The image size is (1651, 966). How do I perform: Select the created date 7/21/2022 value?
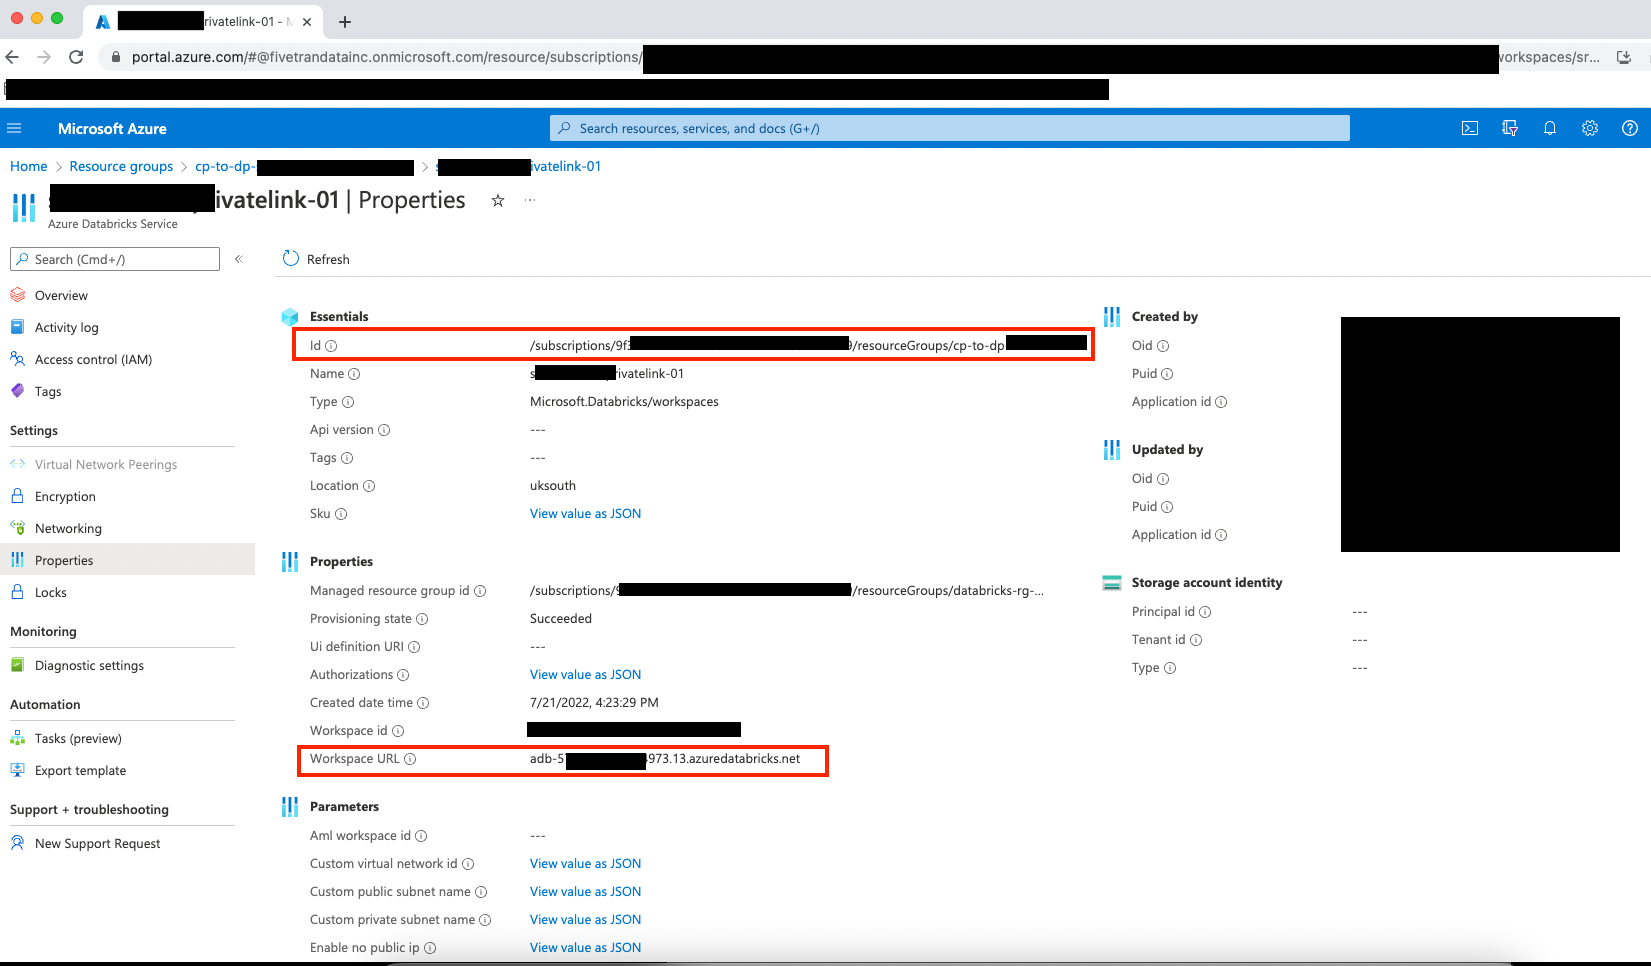click(x=594, y=703)
